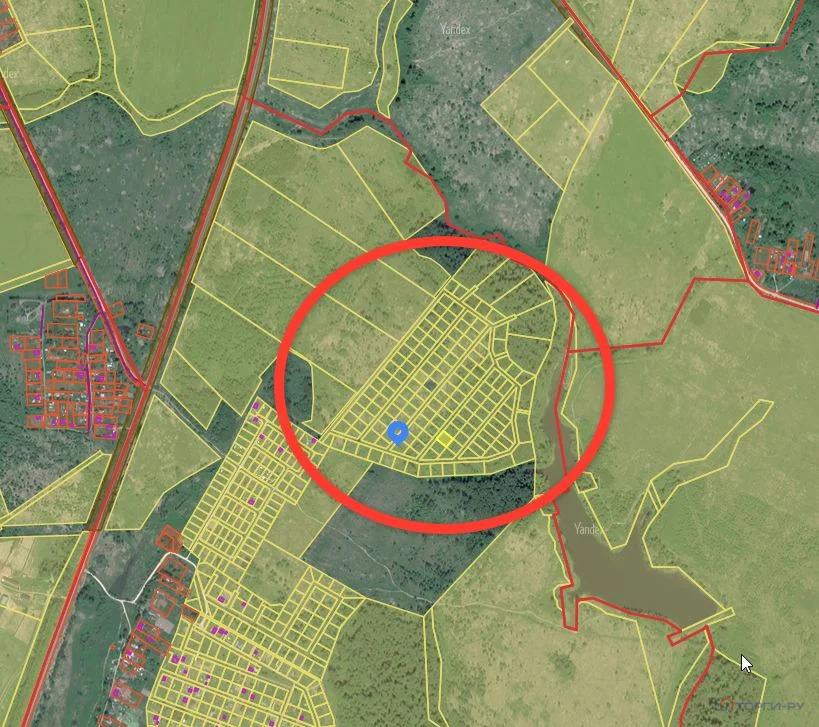
Task: Click the Yandex watermark at map top
Action: [x=455, y=29]
